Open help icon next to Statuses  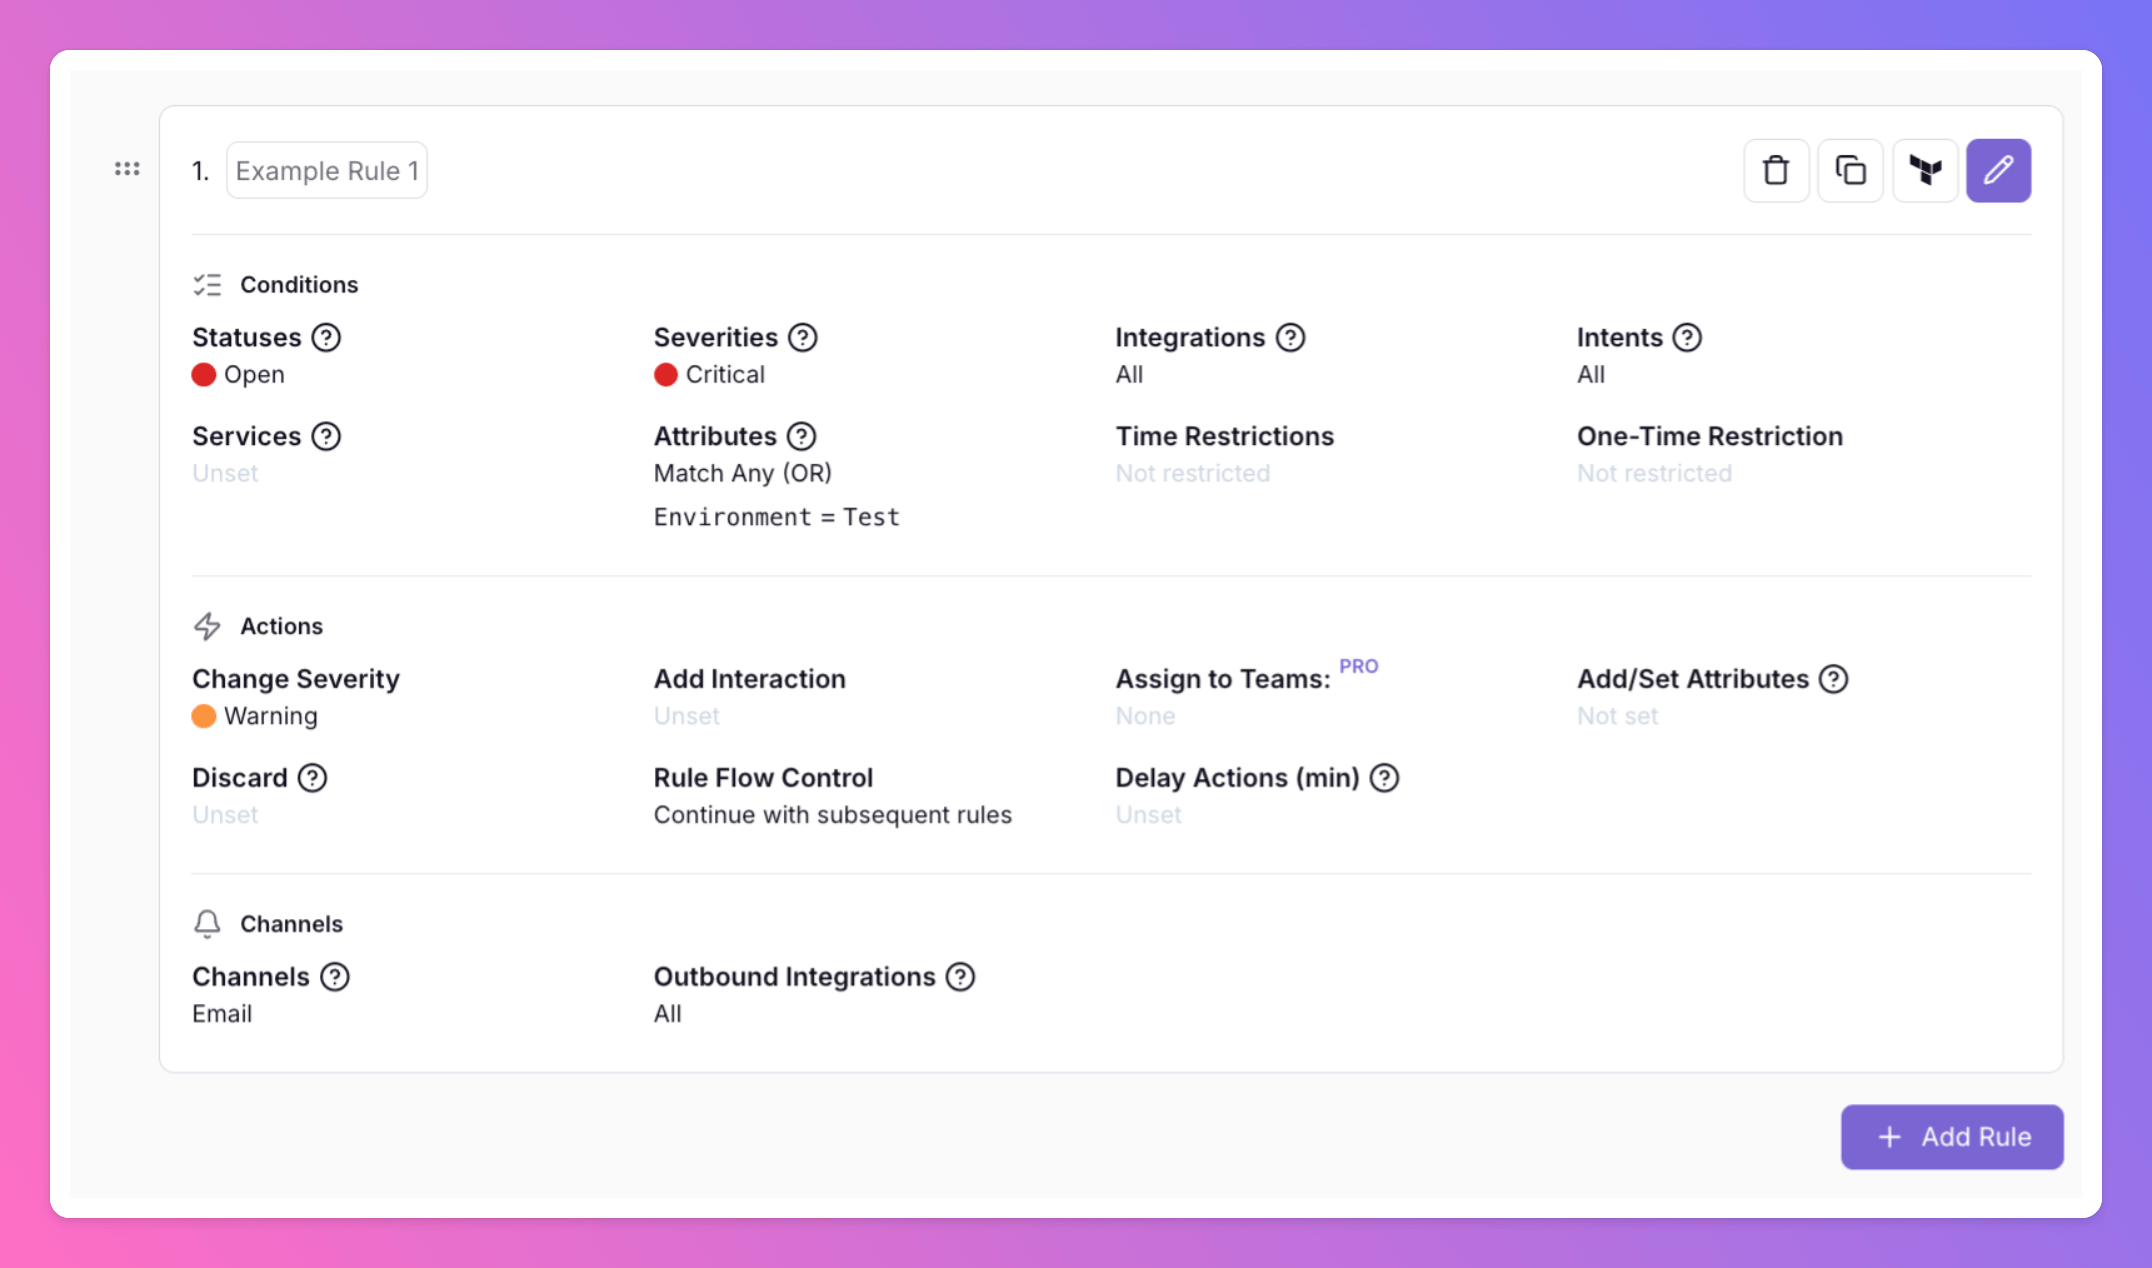(326, 338)
